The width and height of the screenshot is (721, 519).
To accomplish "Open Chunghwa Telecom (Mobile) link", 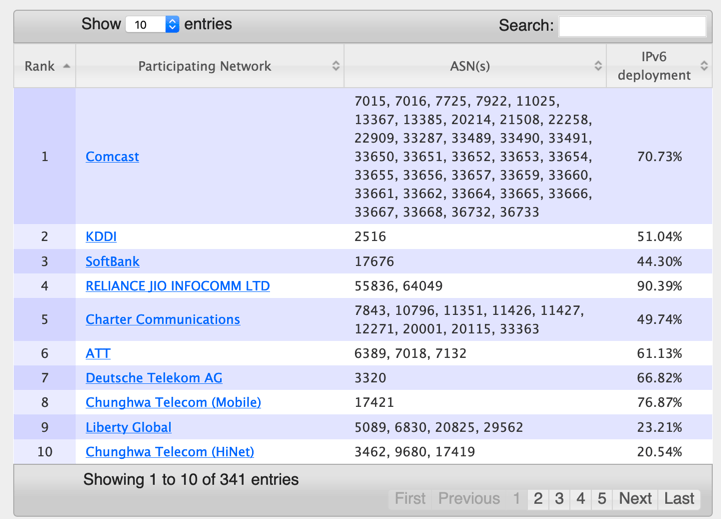I will [173, 403].
